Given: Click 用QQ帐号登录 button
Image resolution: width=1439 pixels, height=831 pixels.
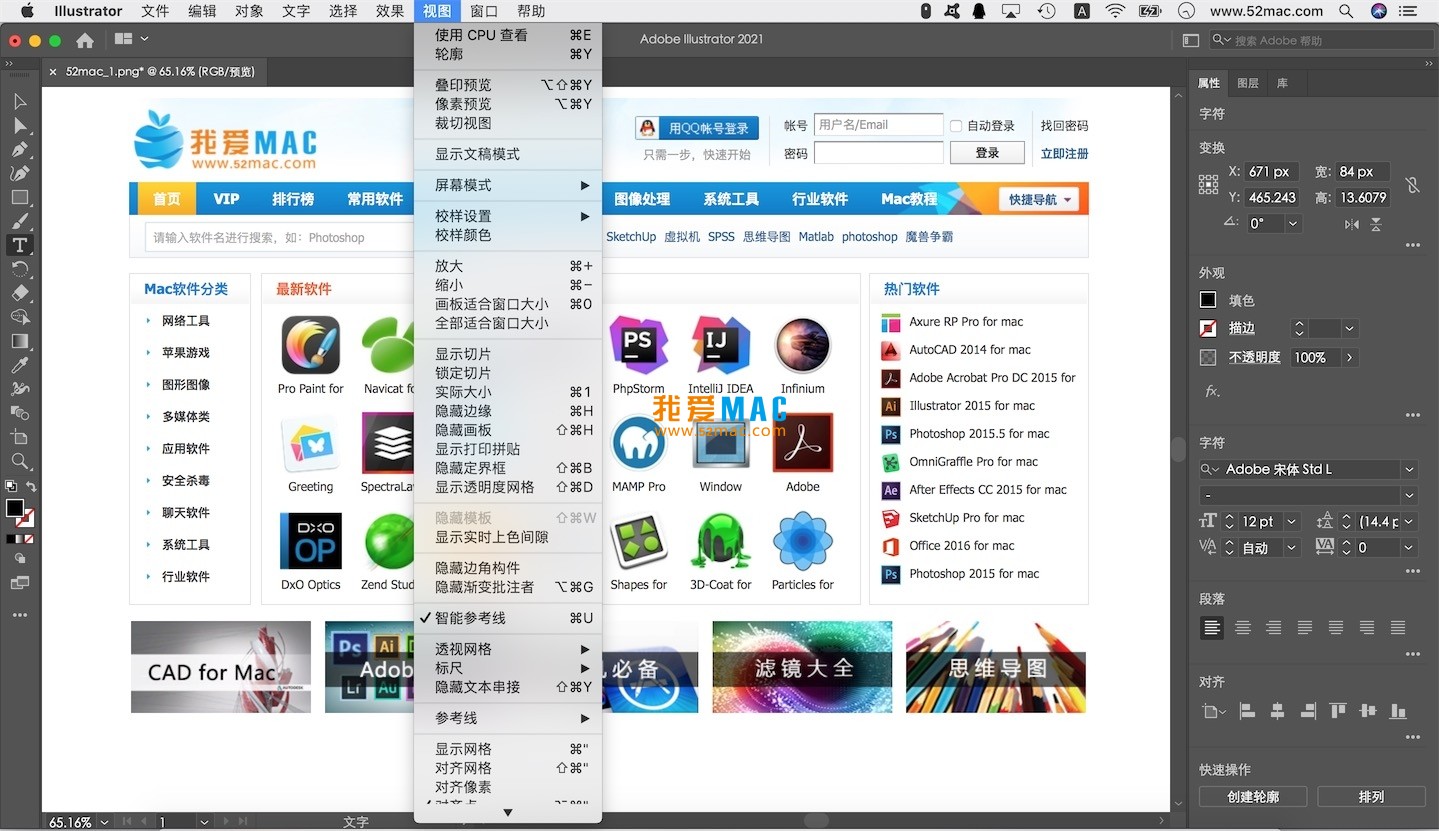Looking at the screenshot, I should coord(697,128).
